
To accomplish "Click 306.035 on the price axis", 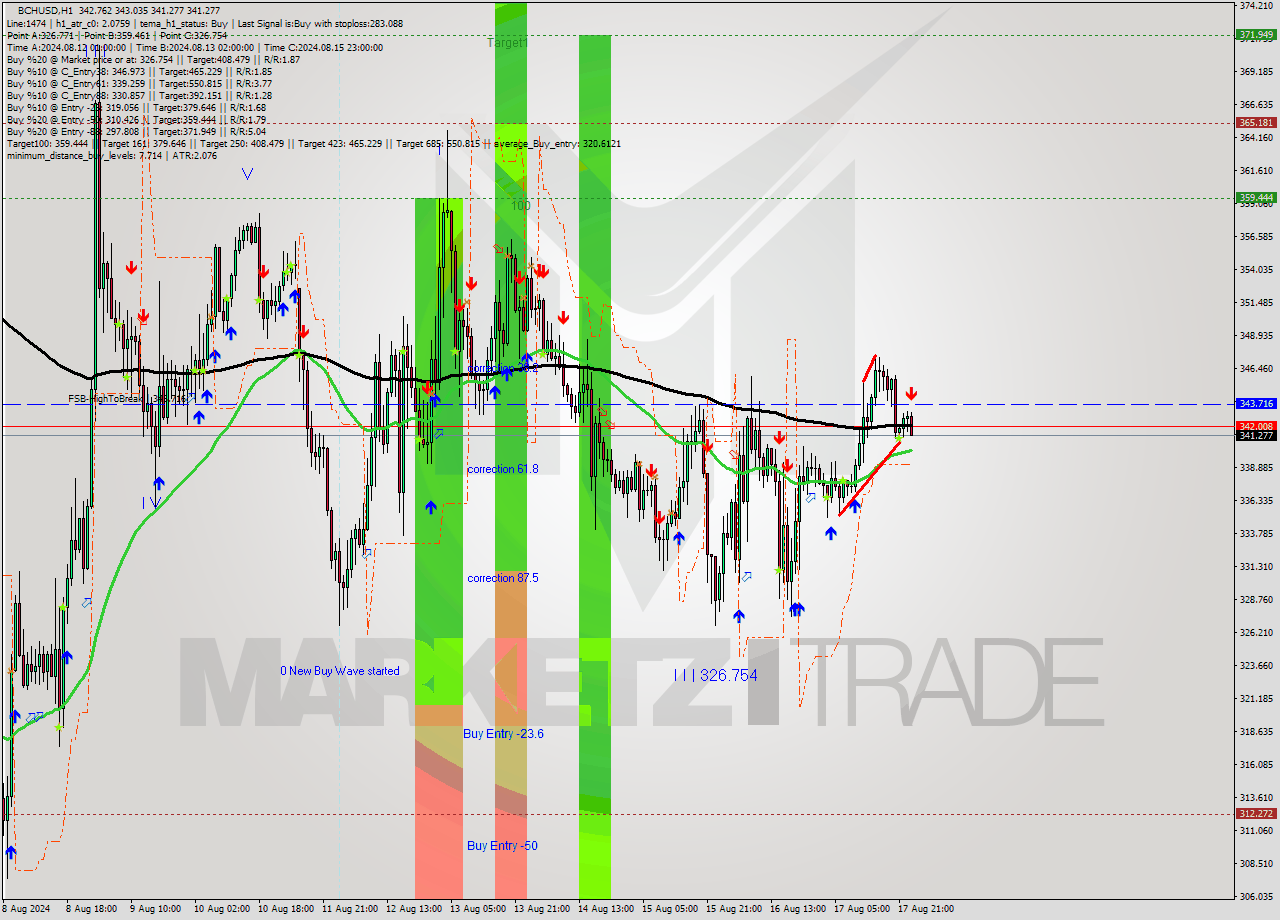I will coord(1256,896).
